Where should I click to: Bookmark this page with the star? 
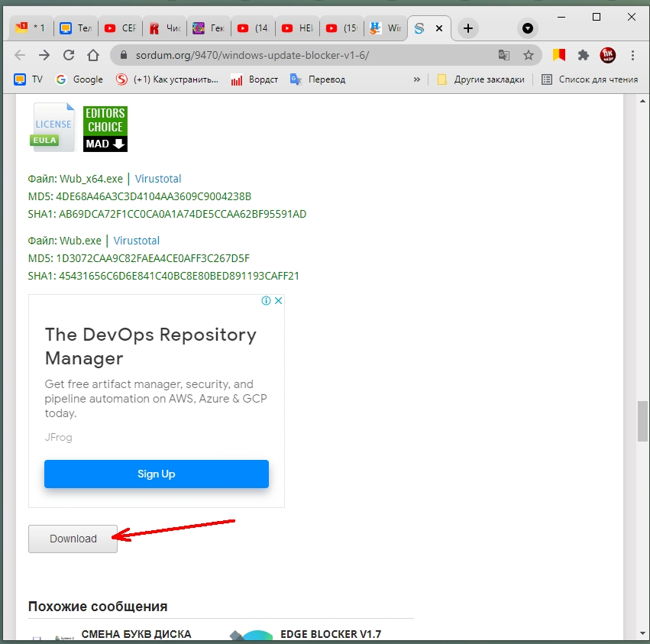pyautogui.click(x=528, y=55)
